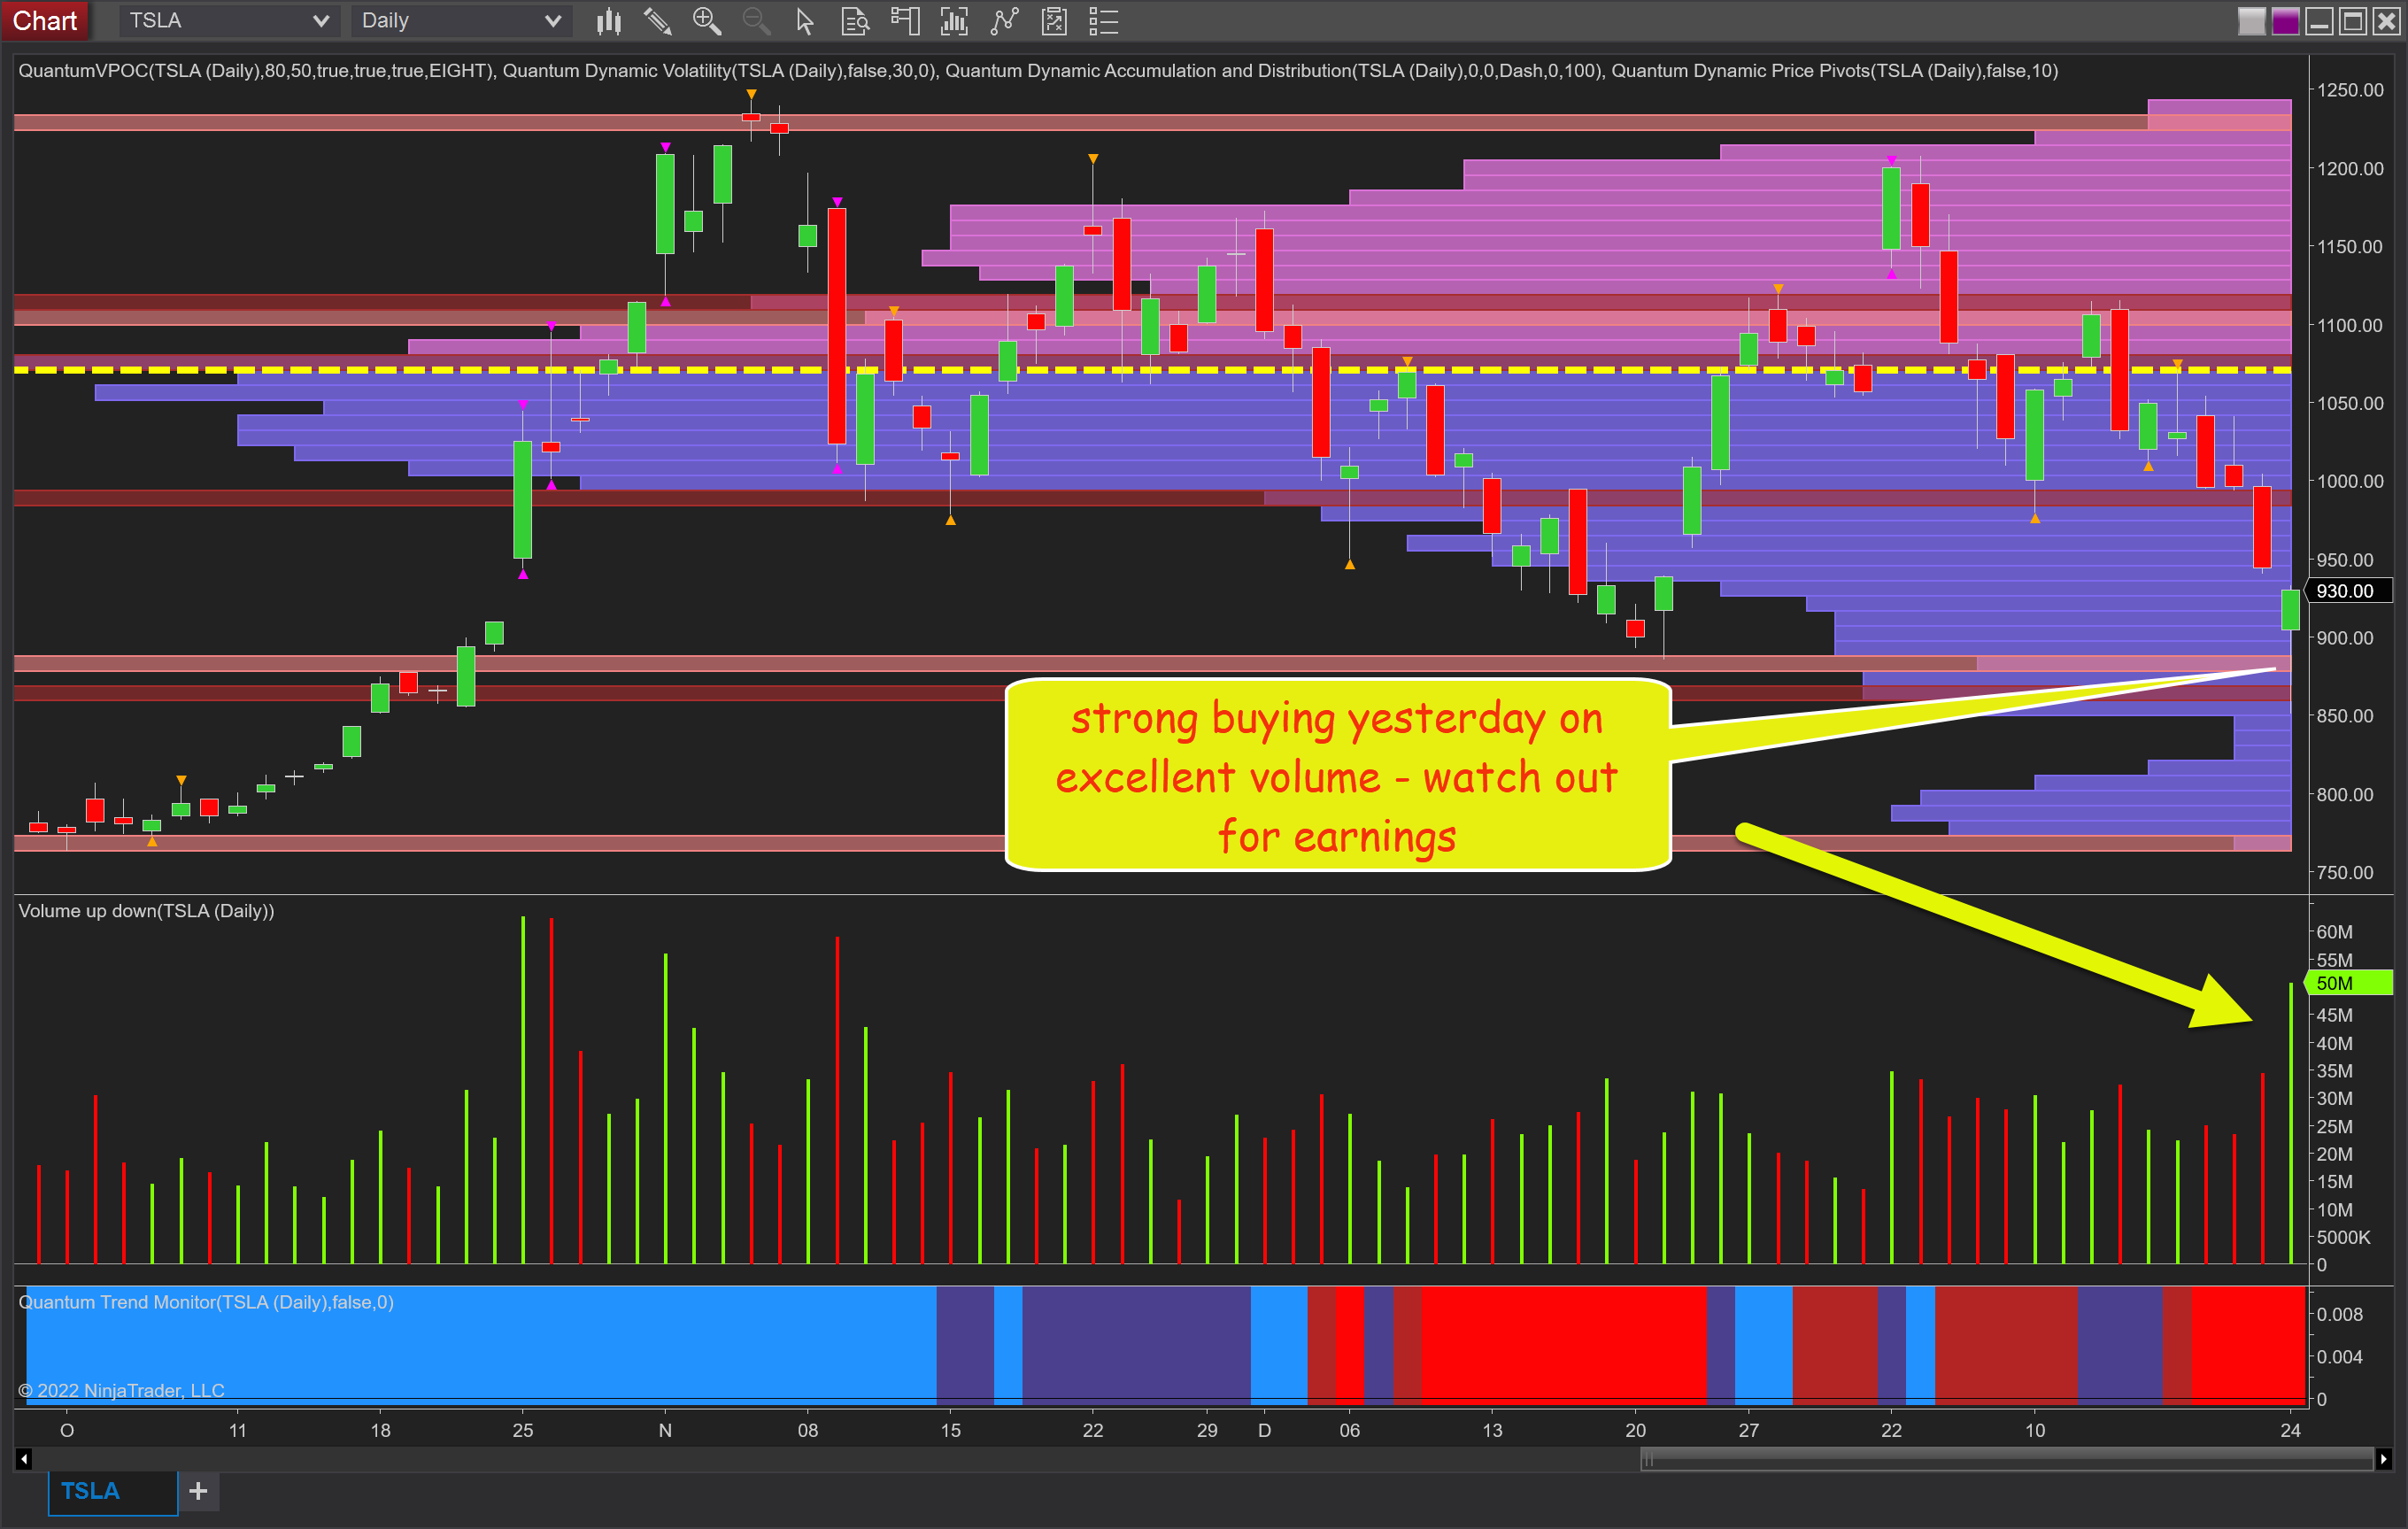Add a new tab with the plus button
Viewport: 2408px width, 1529px height.
click(198, 1491)
